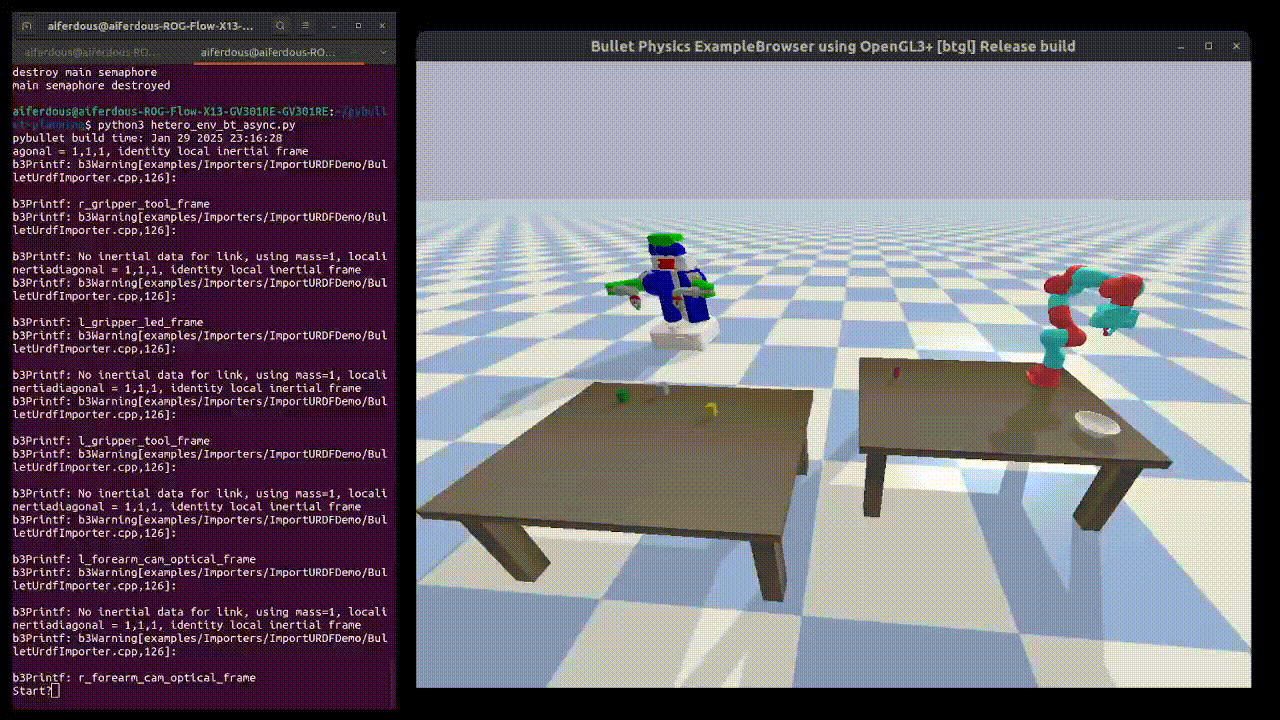Open terminal search with the magnifier icon
The height and width of the screenshot is (720, 1280).
280,26
